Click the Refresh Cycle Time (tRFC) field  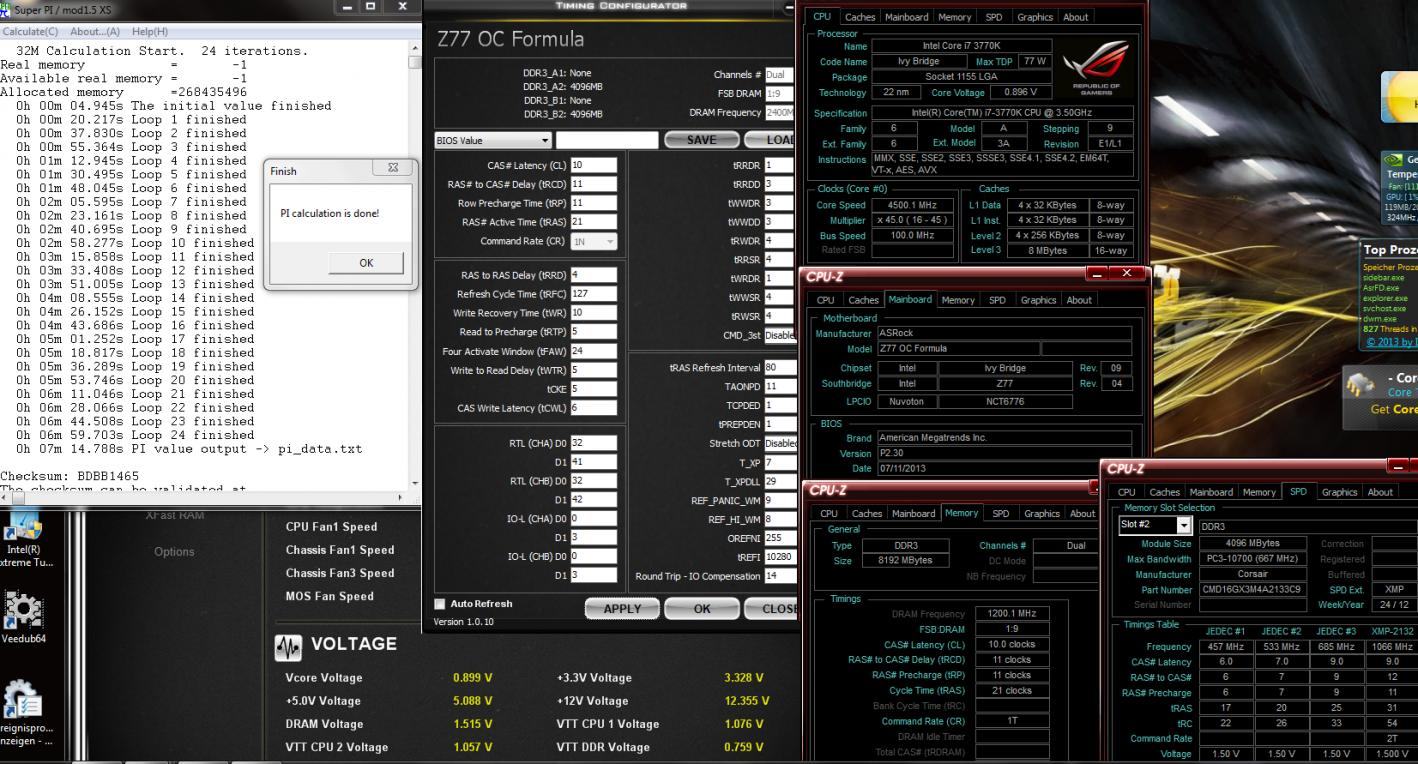tap(594, 294)
